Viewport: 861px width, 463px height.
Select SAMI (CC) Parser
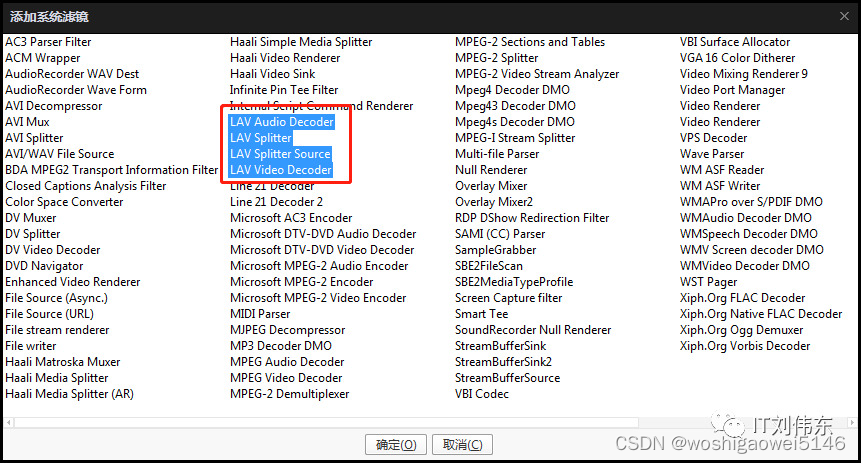click(x=500, y=234)
